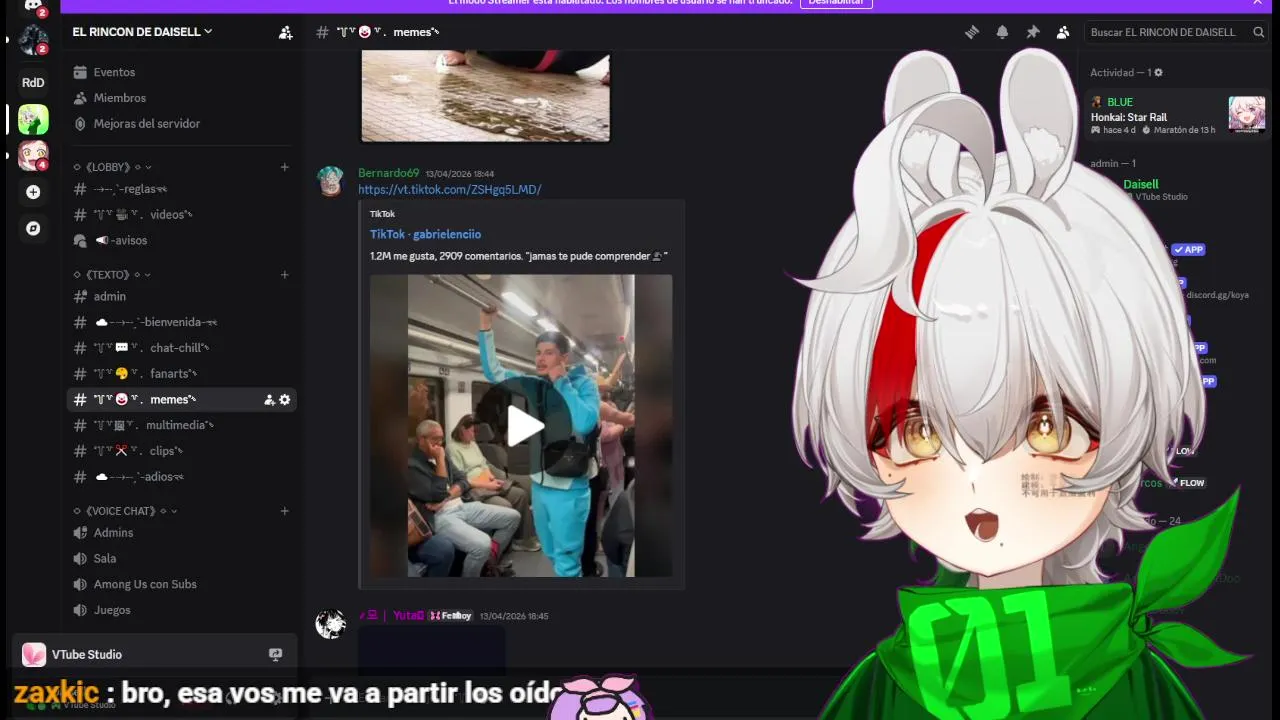Screen dimensions: 1280x720
Task: Click the Add a Server plus icon
Action: [x=33, y=192]
